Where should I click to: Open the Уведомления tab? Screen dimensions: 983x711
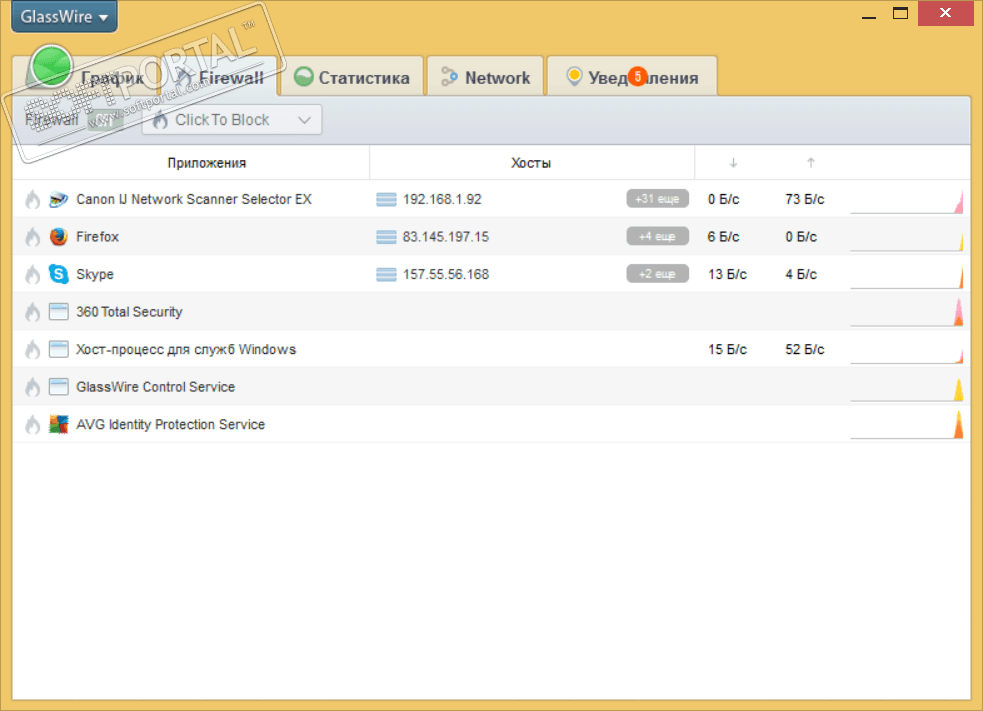click(632, 77)
